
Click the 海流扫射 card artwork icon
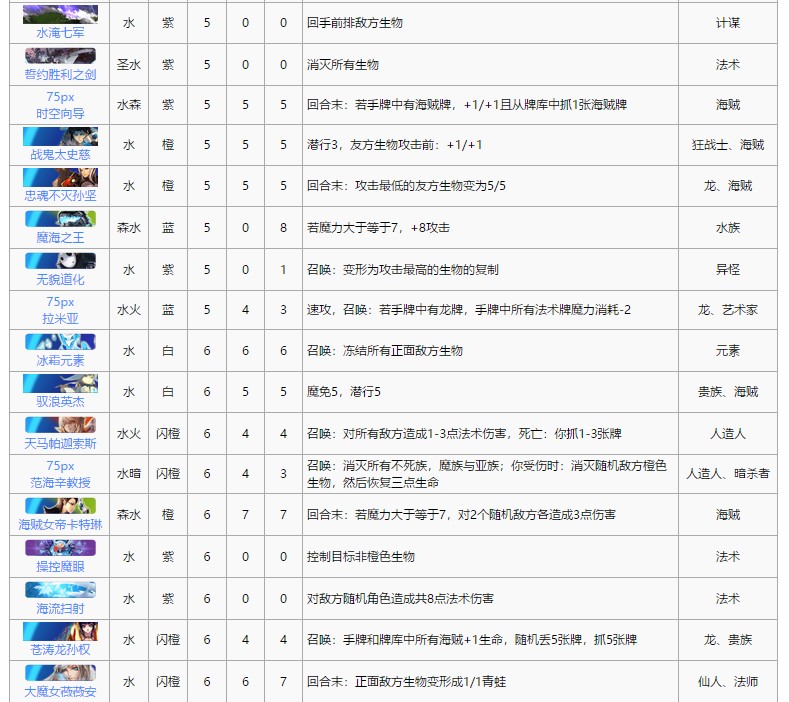coord(60,589)
